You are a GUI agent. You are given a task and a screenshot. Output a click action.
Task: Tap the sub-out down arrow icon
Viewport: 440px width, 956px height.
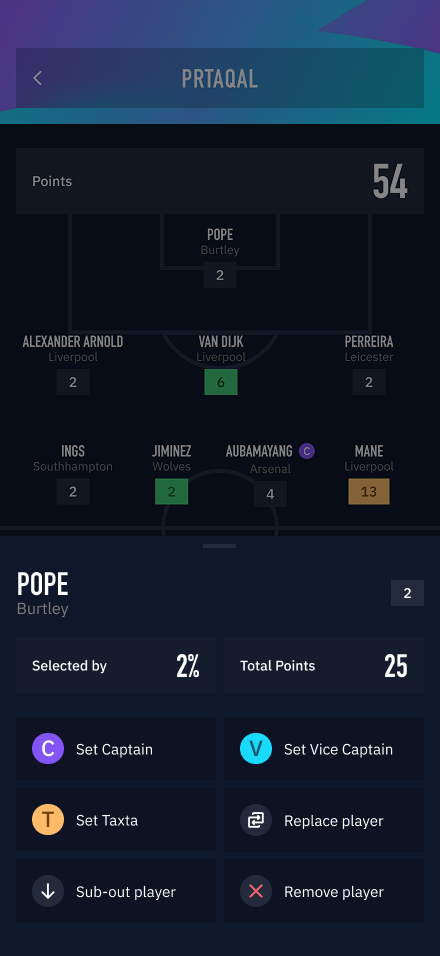(48, 891)
